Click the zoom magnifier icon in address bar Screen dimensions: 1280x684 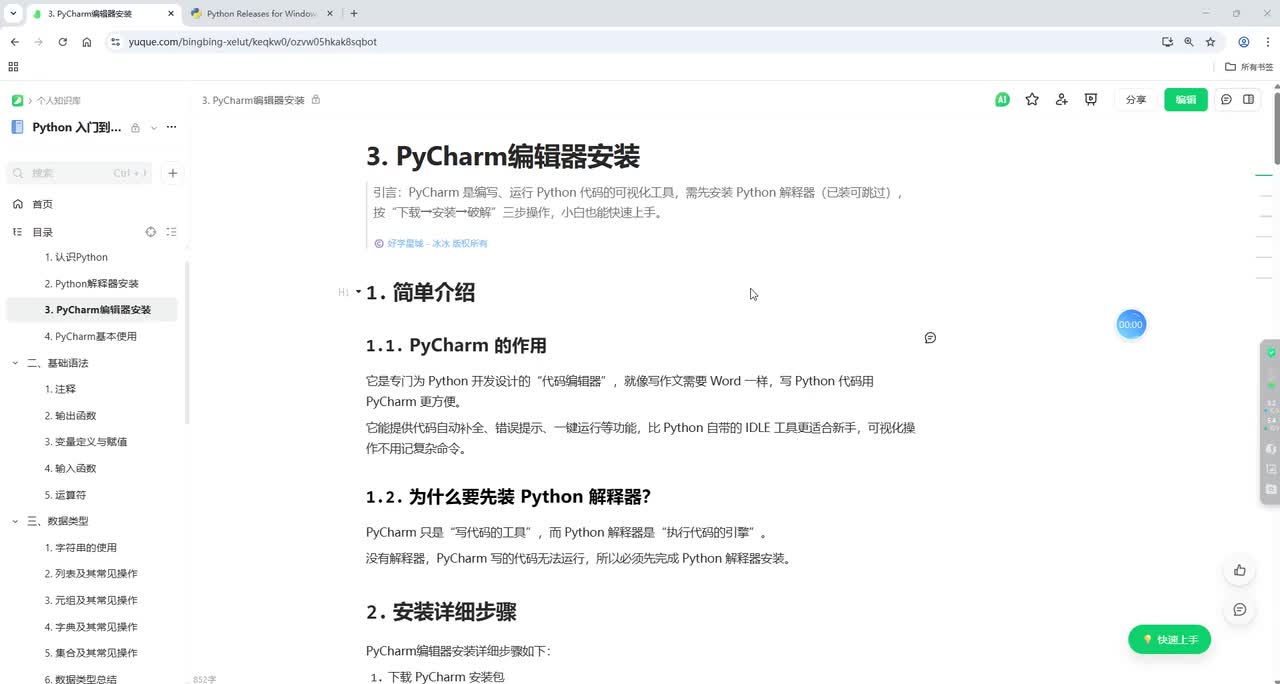coord(1189,42)
